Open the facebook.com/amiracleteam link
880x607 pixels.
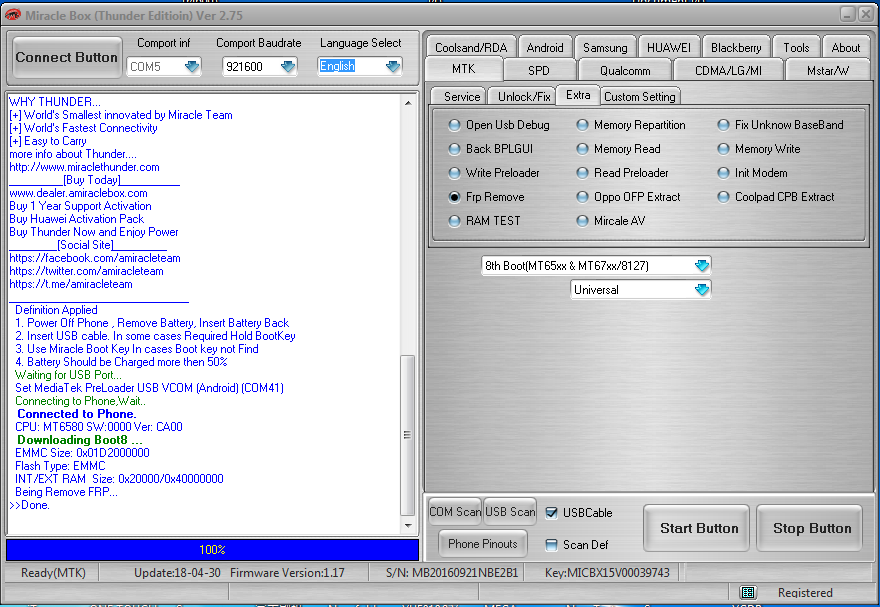95,258
